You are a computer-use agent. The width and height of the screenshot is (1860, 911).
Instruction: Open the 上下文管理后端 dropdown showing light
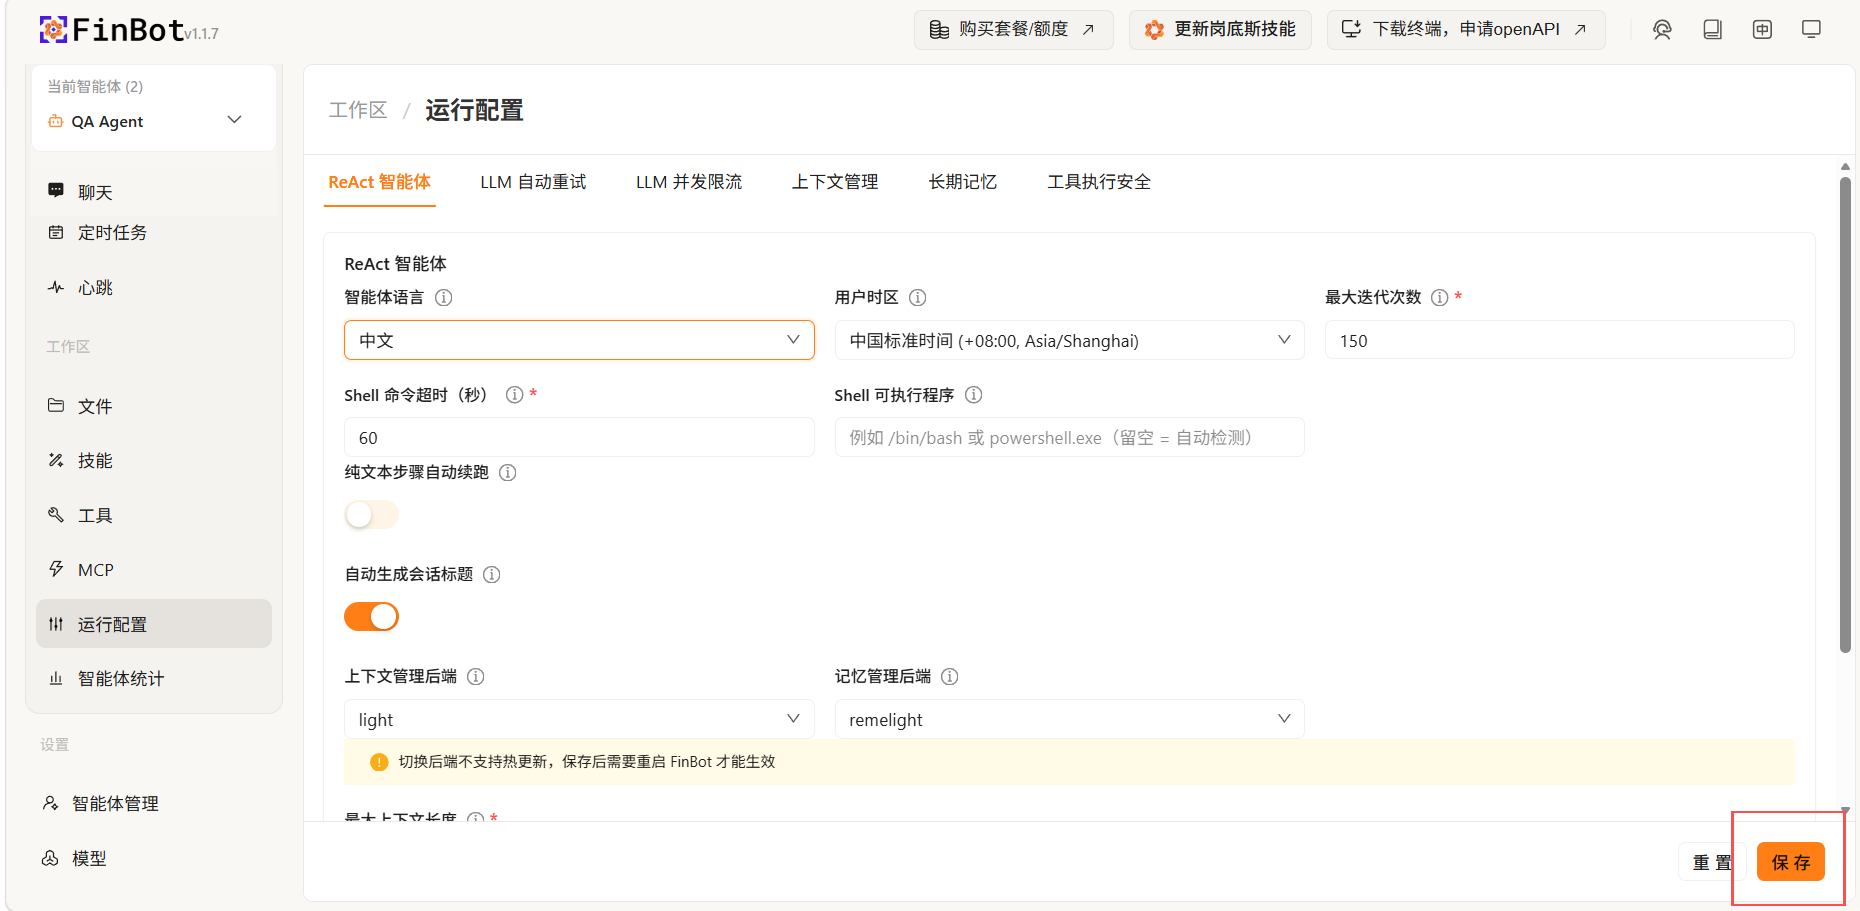point(579,719)
